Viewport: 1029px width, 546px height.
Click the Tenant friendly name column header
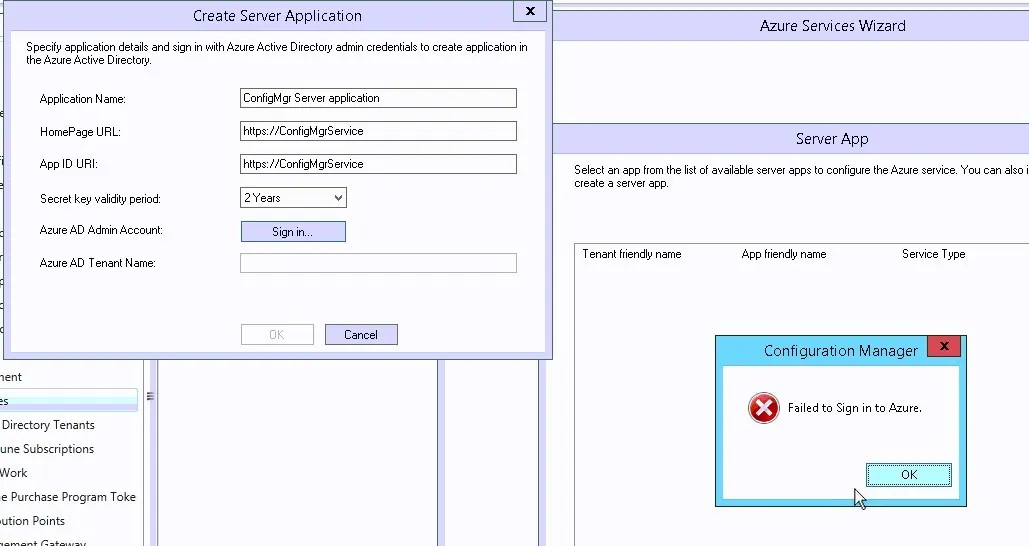pos(632,254)
